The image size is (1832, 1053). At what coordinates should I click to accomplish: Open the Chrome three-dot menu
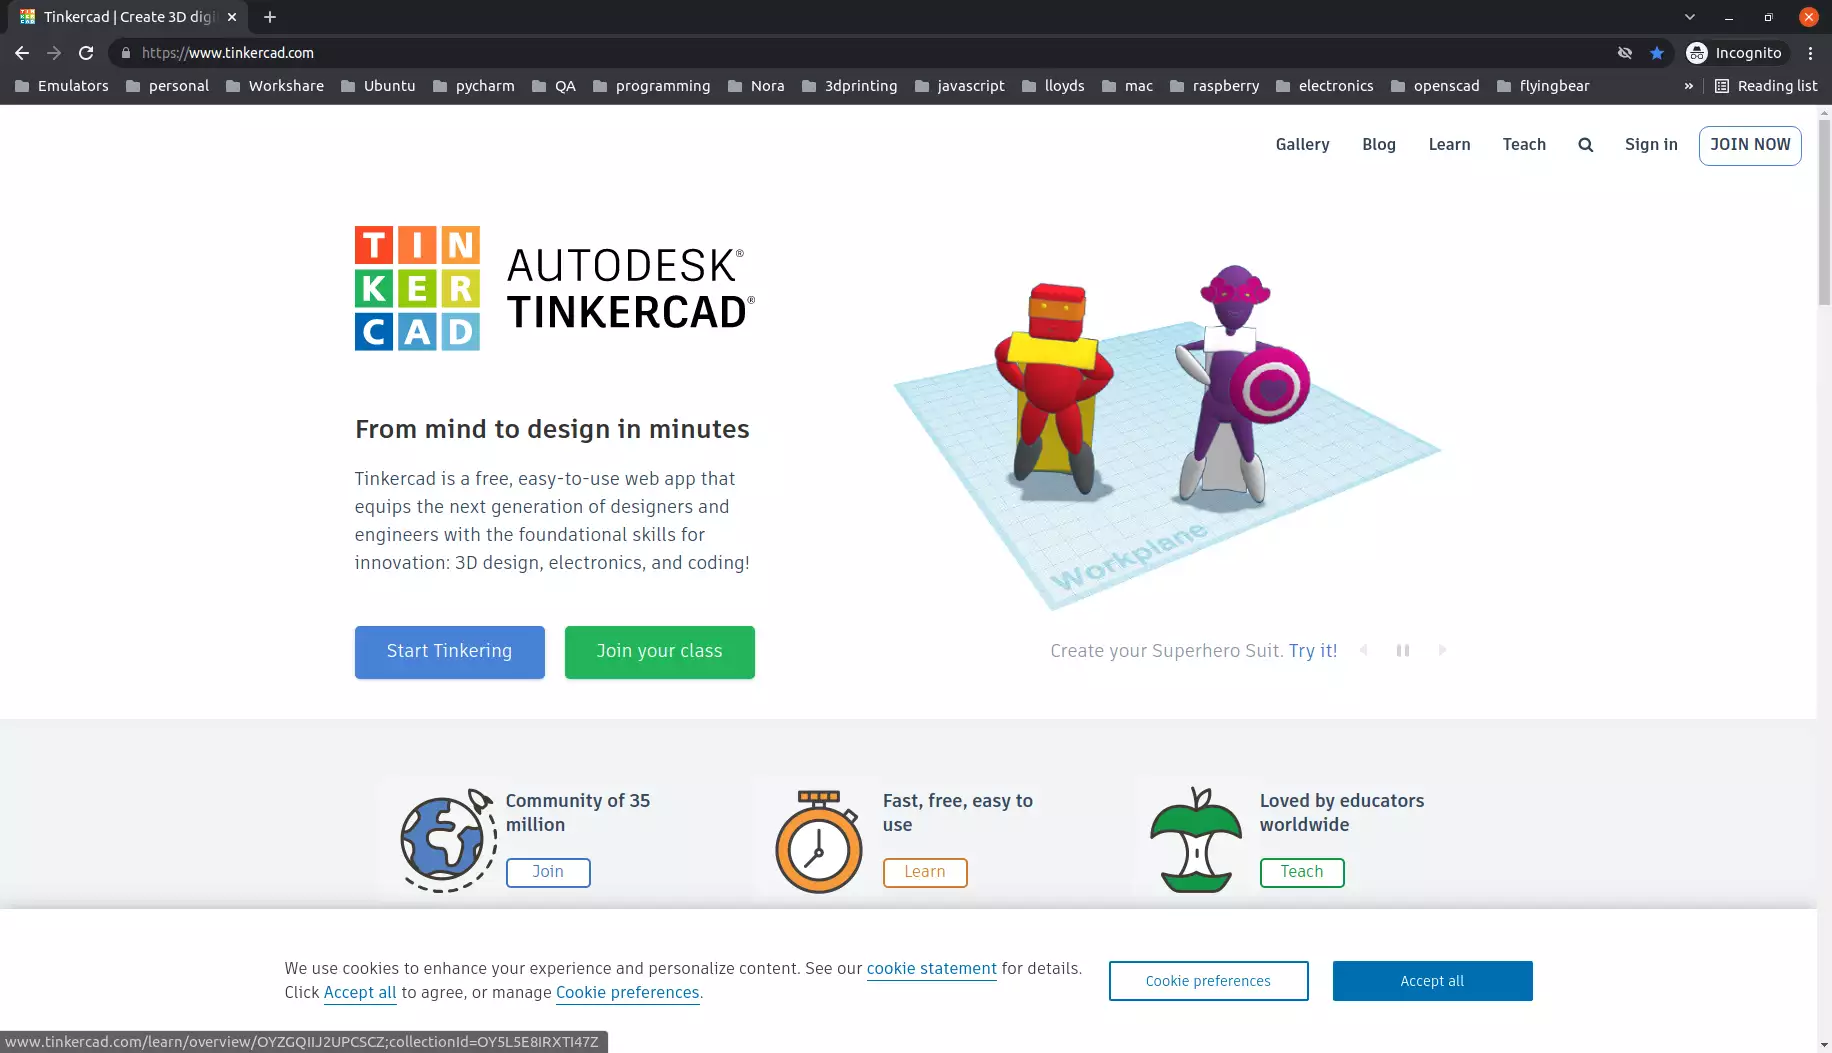1810,53
